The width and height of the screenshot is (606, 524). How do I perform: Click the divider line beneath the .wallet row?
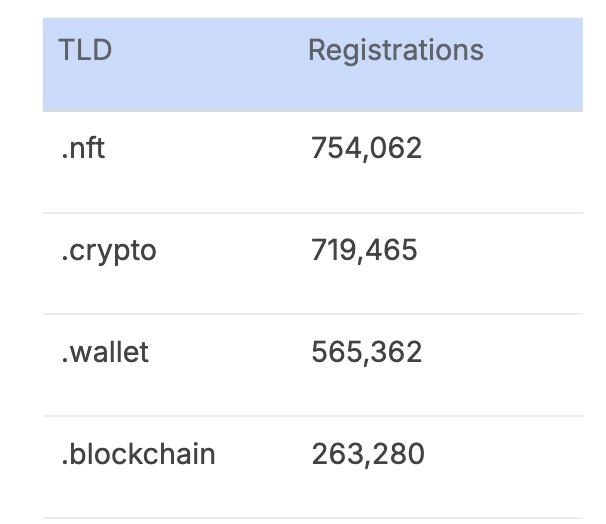(x=313, y=416)
